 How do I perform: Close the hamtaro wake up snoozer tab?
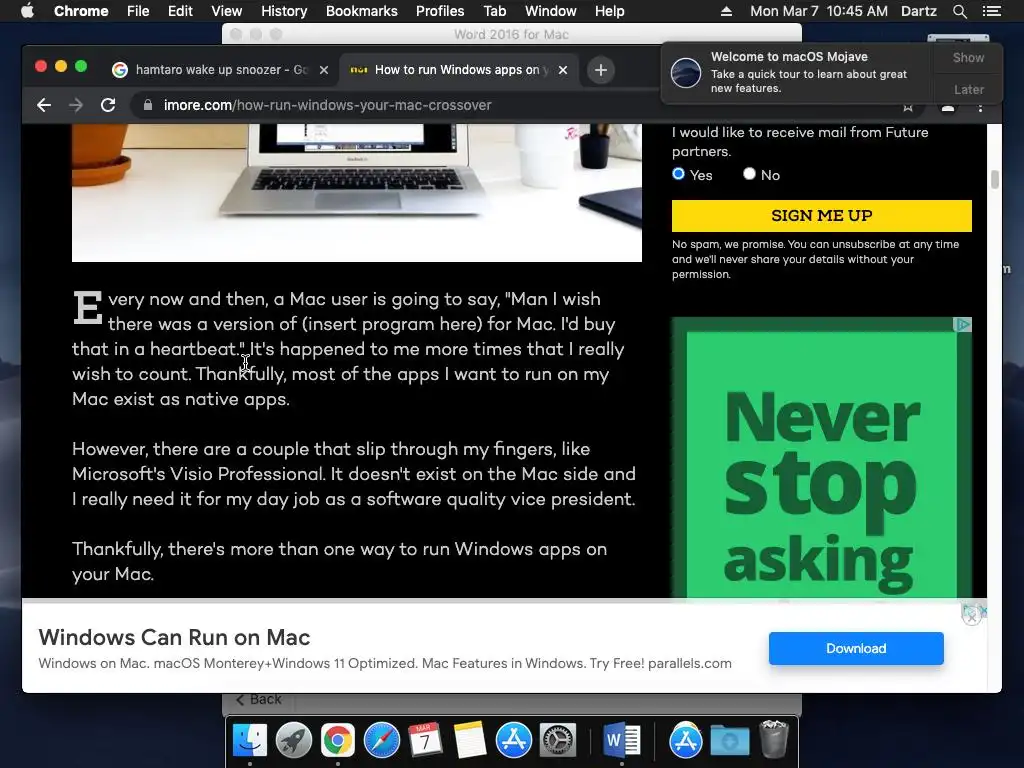[324, 70]
